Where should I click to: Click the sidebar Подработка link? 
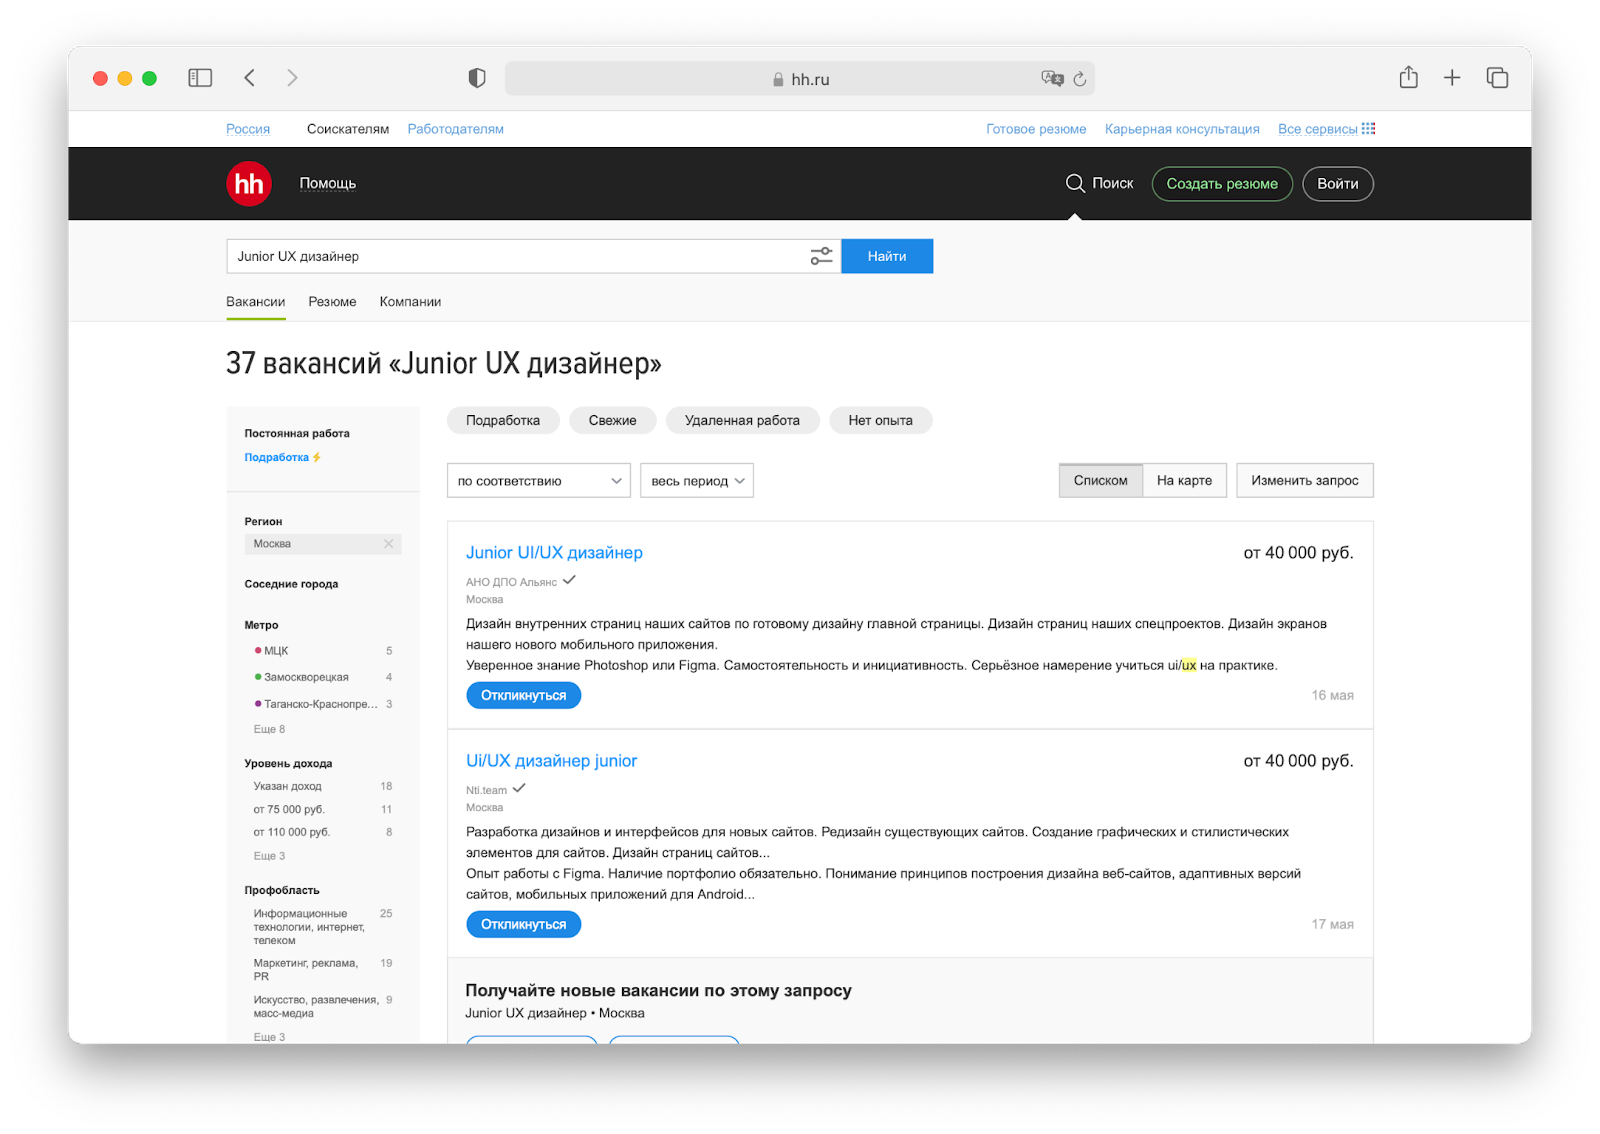pyautogui.click(x=277, y=457)
